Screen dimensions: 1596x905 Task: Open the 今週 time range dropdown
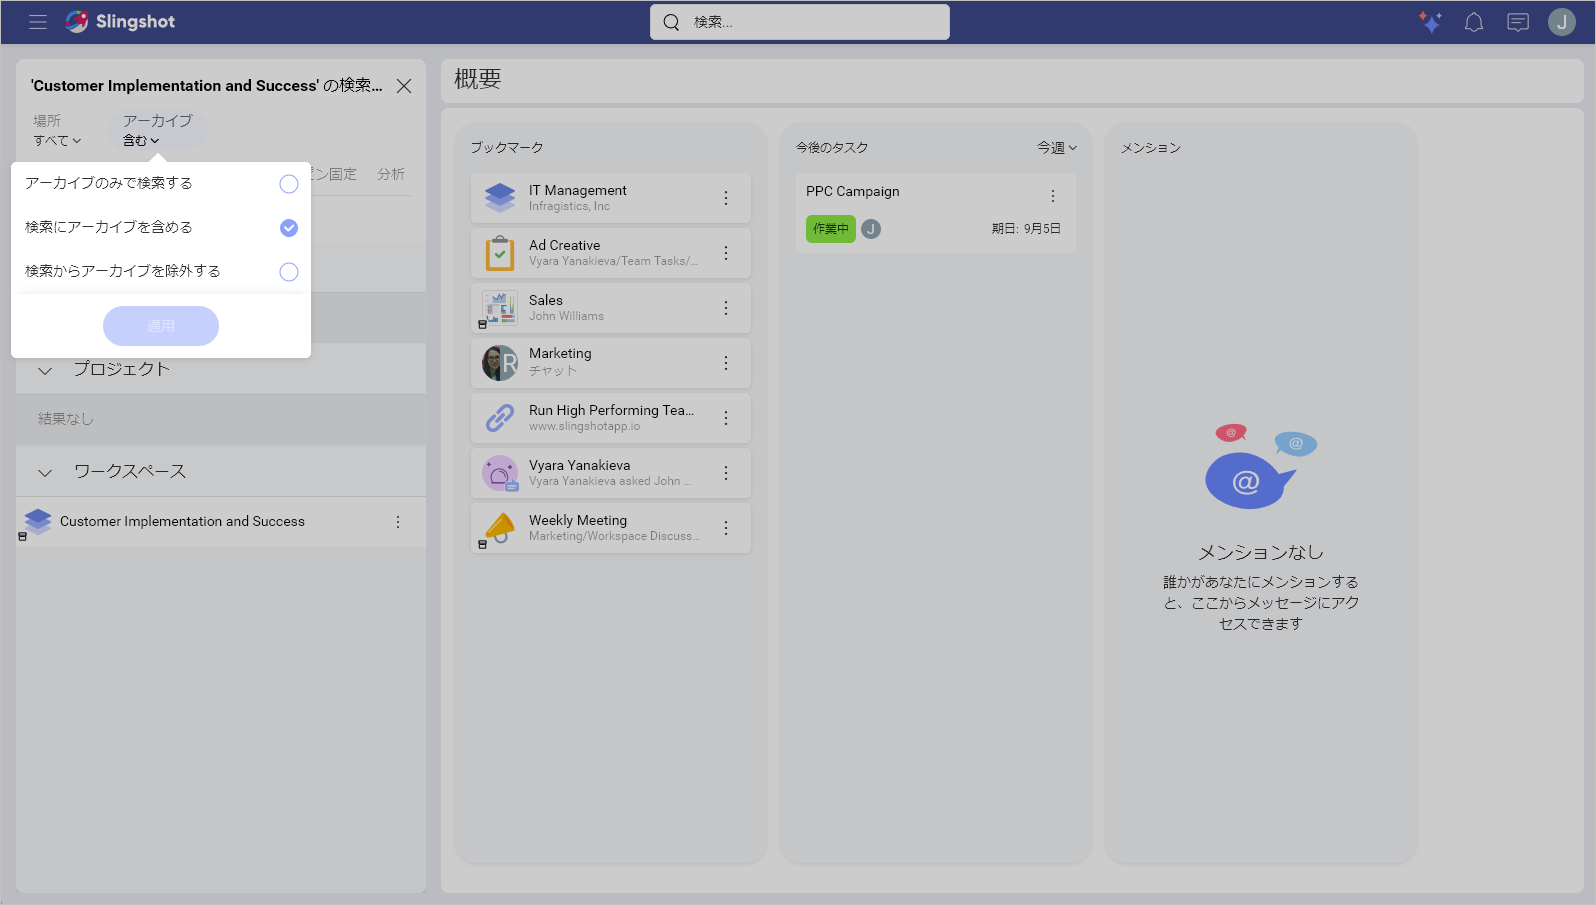click(x=1057, y=148)
